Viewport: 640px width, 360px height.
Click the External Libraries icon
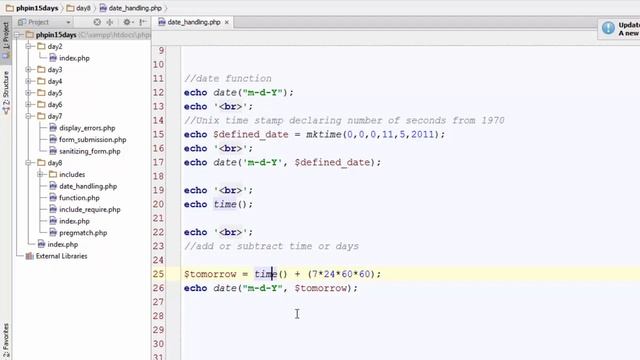[29, 256]
